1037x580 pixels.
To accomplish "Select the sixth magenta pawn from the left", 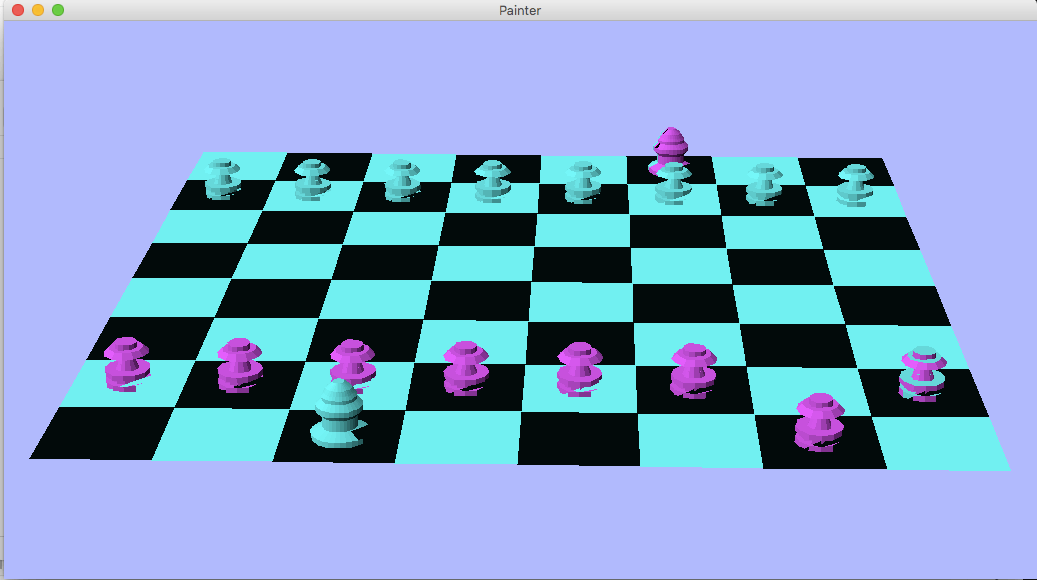I will (x=693, y=371).
